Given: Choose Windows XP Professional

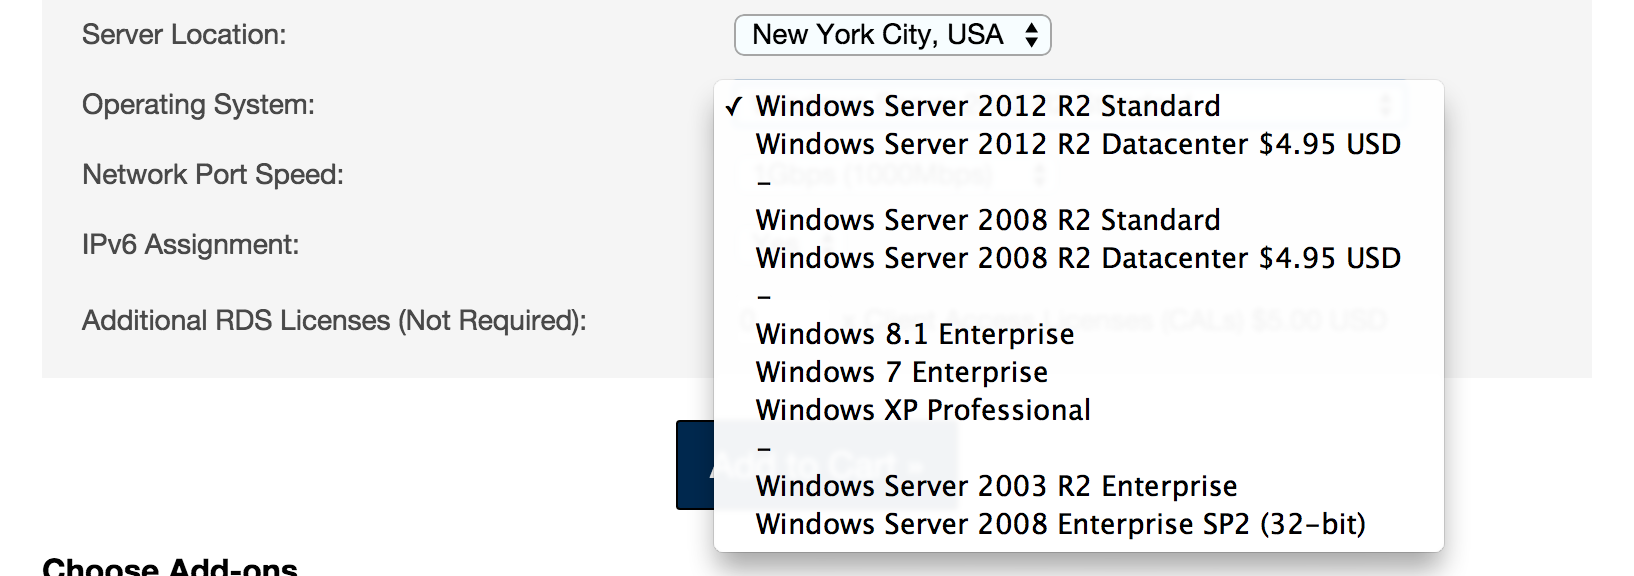Looking at the screenshot, I should pos(922,410).
